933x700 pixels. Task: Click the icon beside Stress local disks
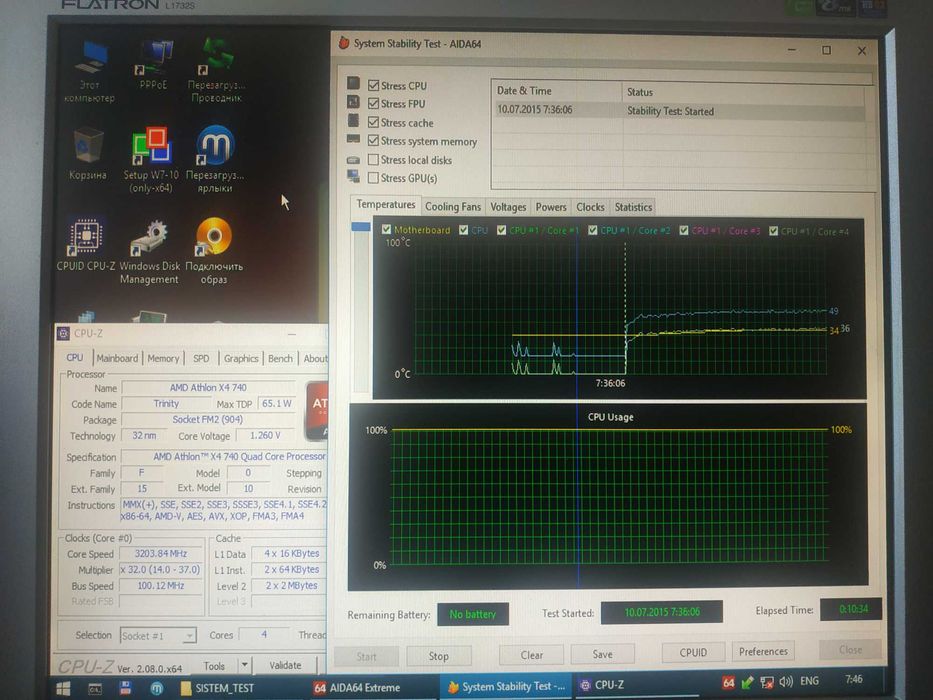click(x=353, y=160)
